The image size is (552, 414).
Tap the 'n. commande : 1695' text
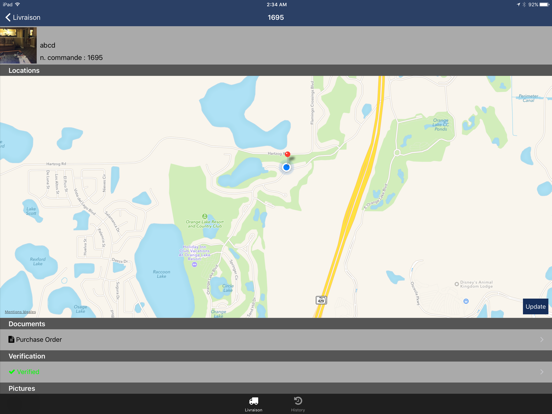pyautogui.click(x=71, y=57)
